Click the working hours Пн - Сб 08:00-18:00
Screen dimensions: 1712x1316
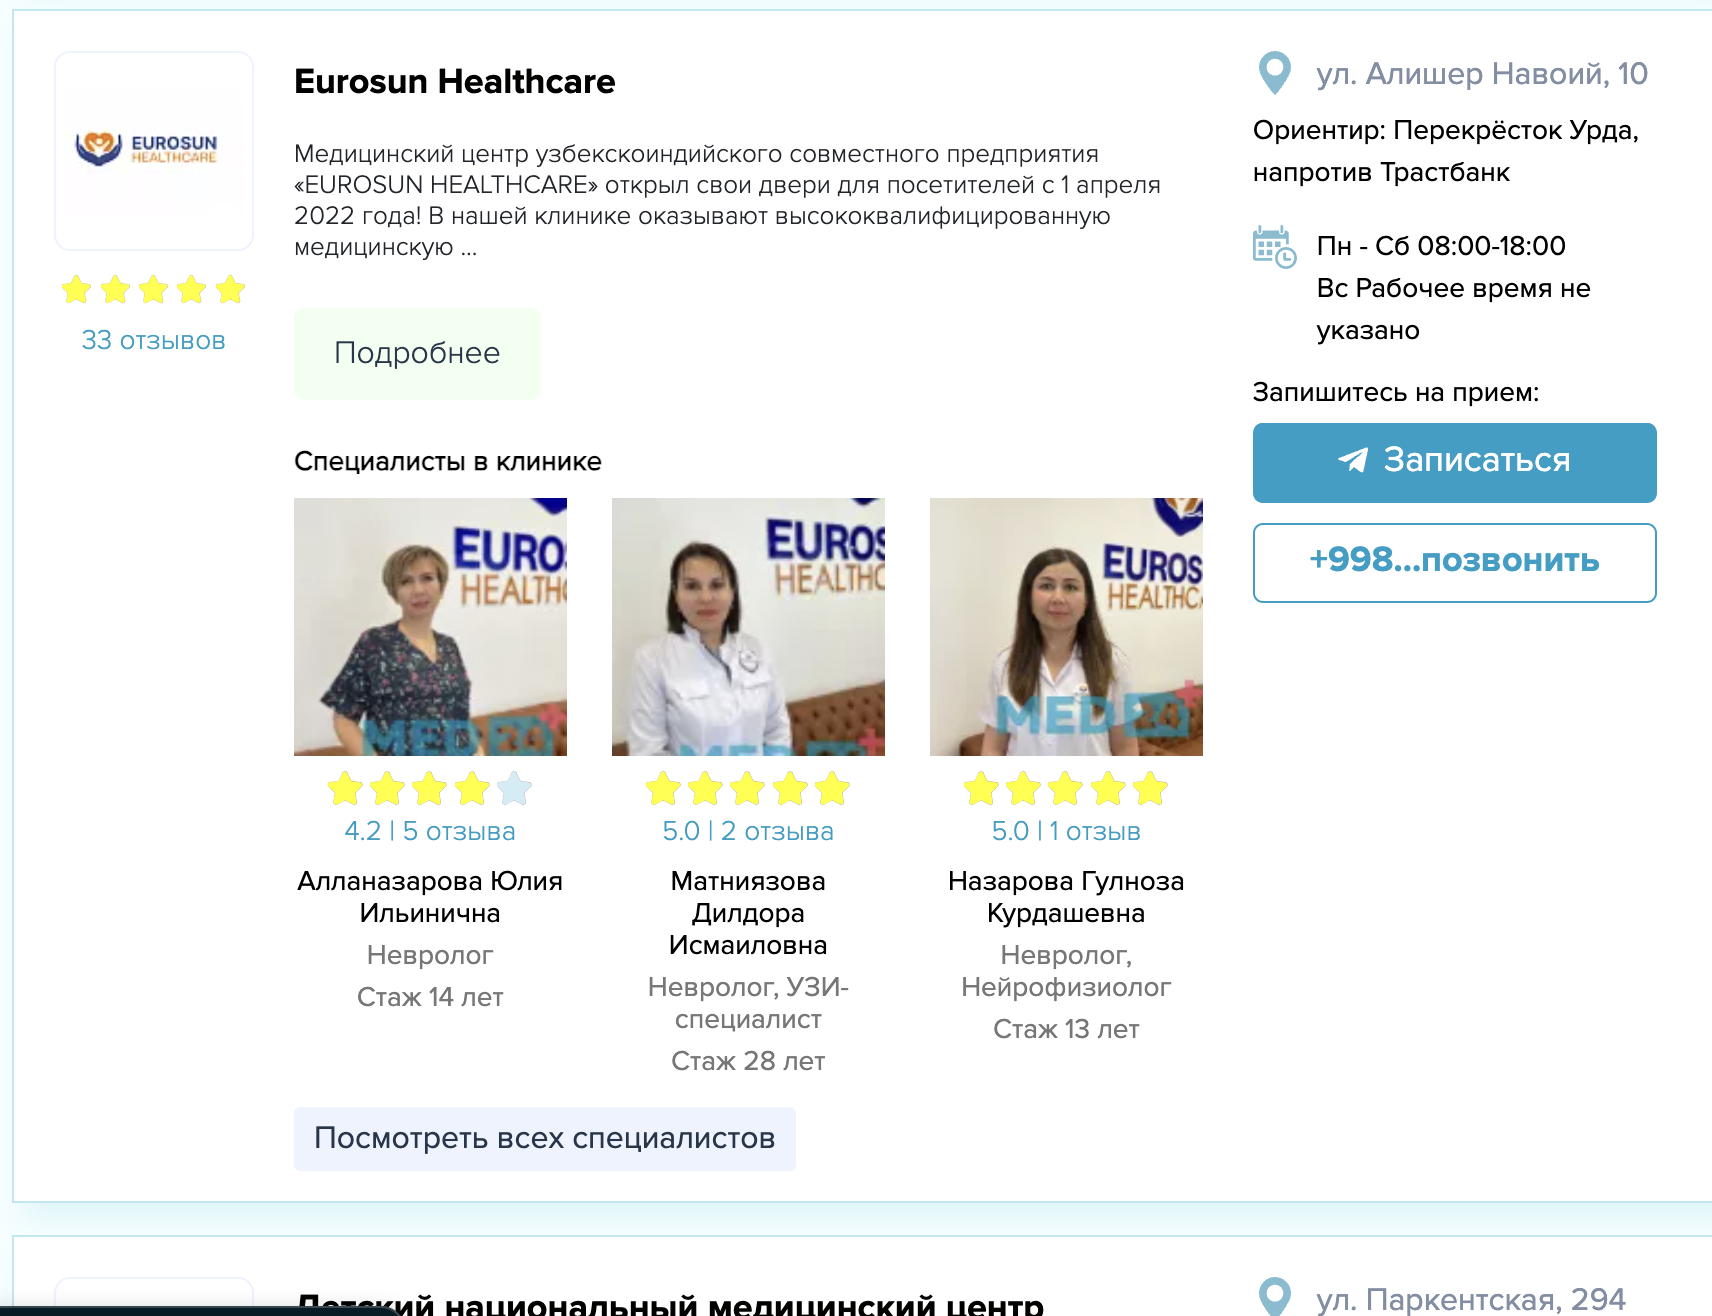point(1441,246)
